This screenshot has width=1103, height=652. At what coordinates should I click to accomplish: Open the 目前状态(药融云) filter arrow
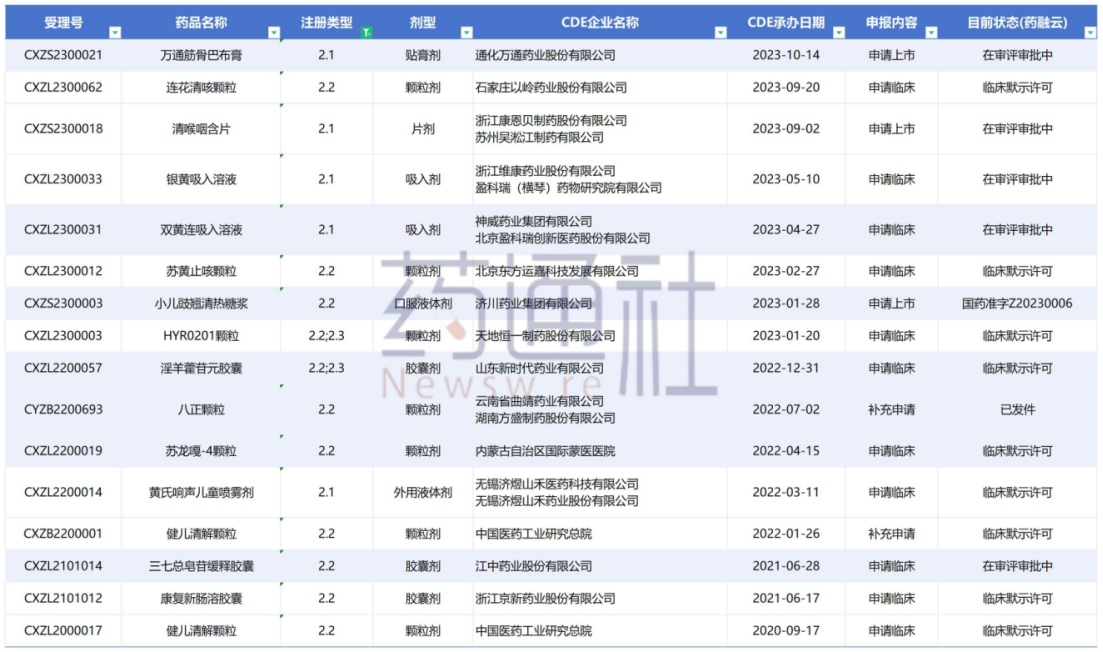click(1090, 32)
